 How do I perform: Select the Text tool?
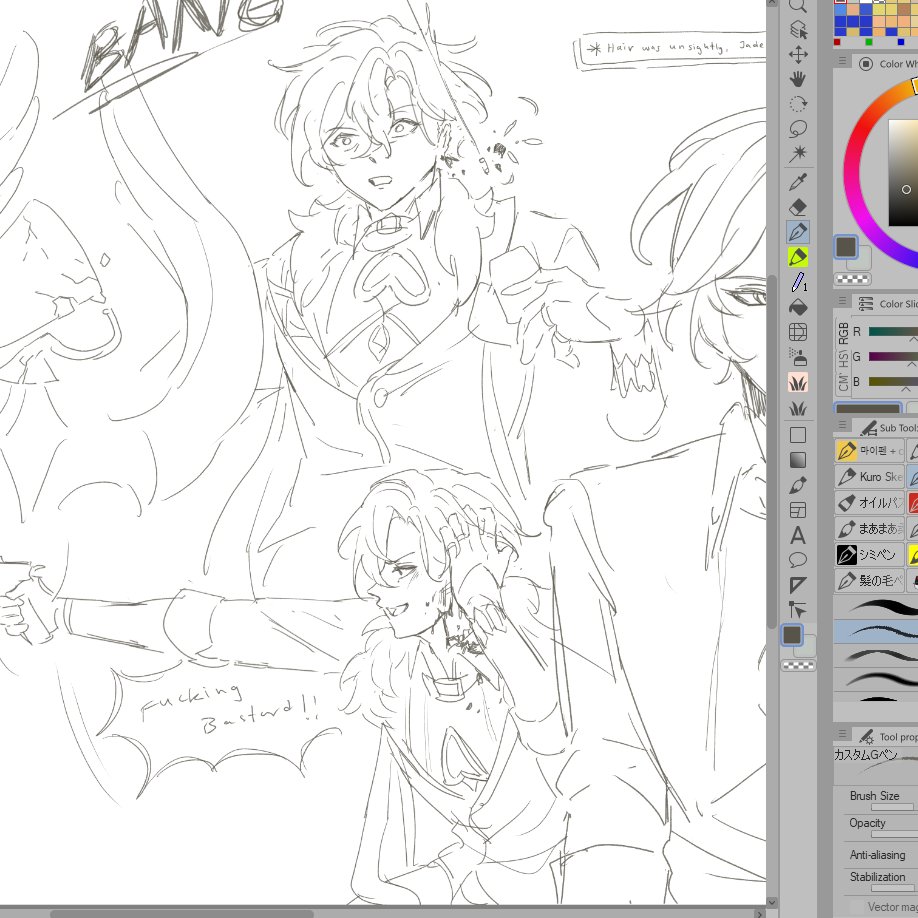tap(798, 536)
